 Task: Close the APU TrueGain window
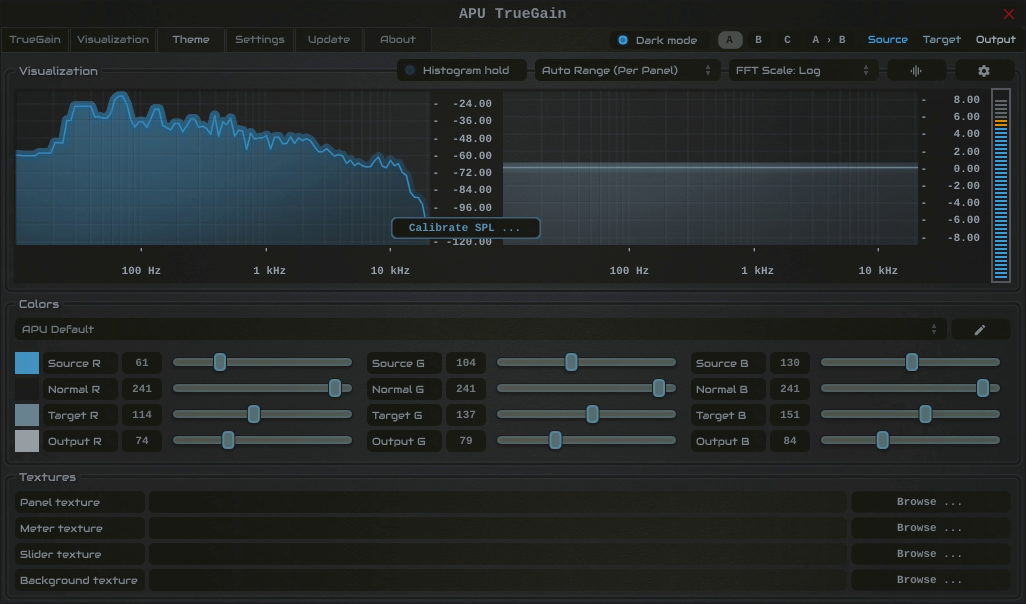1008,14
